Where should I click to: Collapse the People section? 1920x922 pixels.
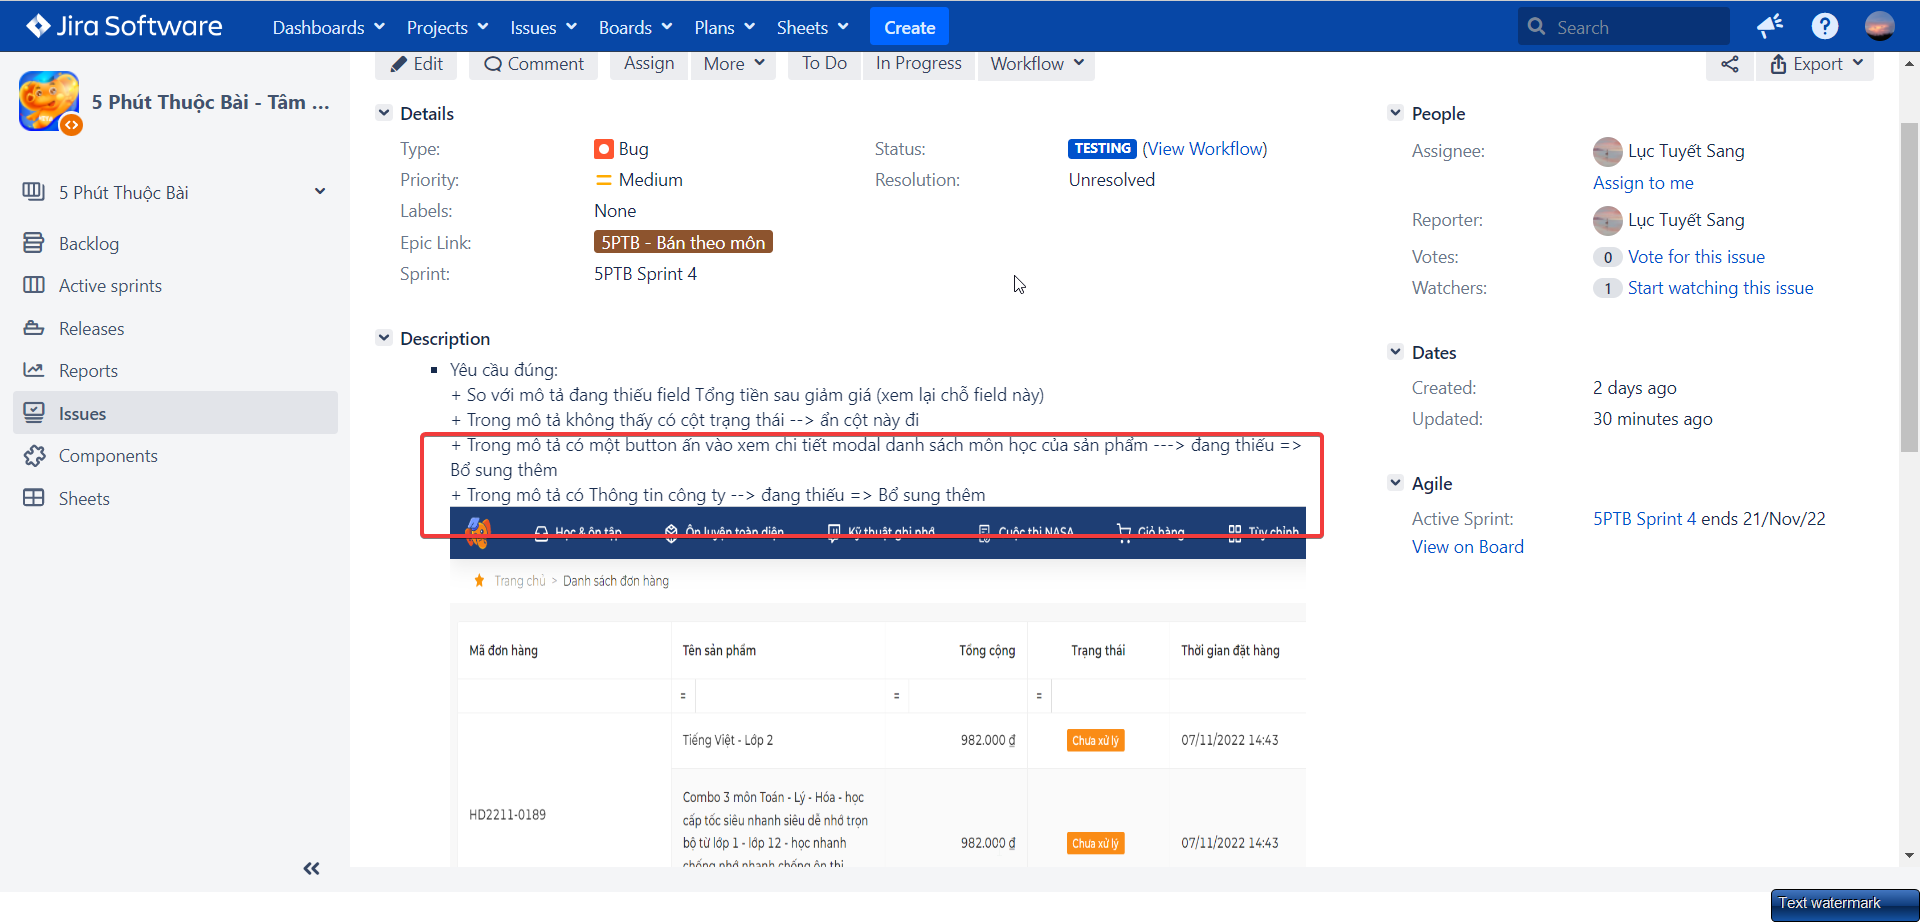point(1396,113)
